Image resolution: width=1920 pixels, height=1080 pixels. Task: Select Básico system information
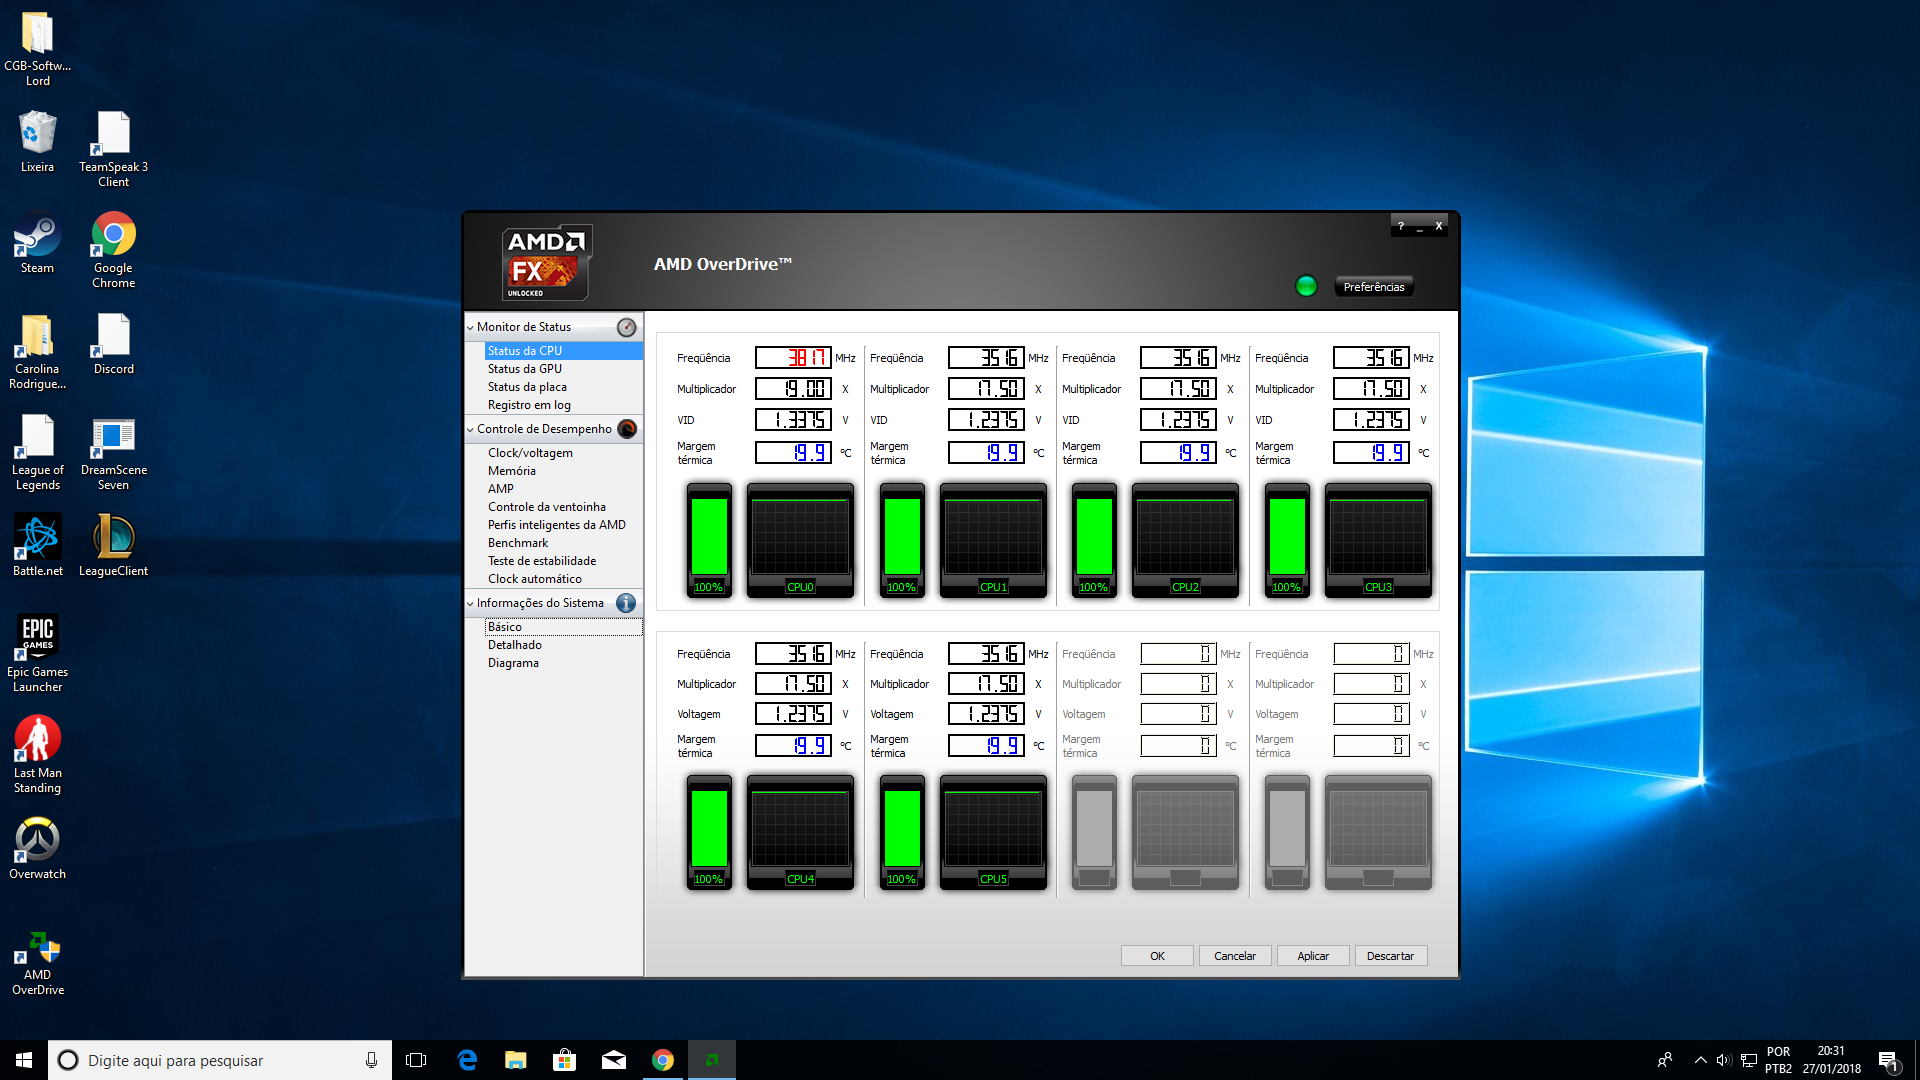click(564, 627)
